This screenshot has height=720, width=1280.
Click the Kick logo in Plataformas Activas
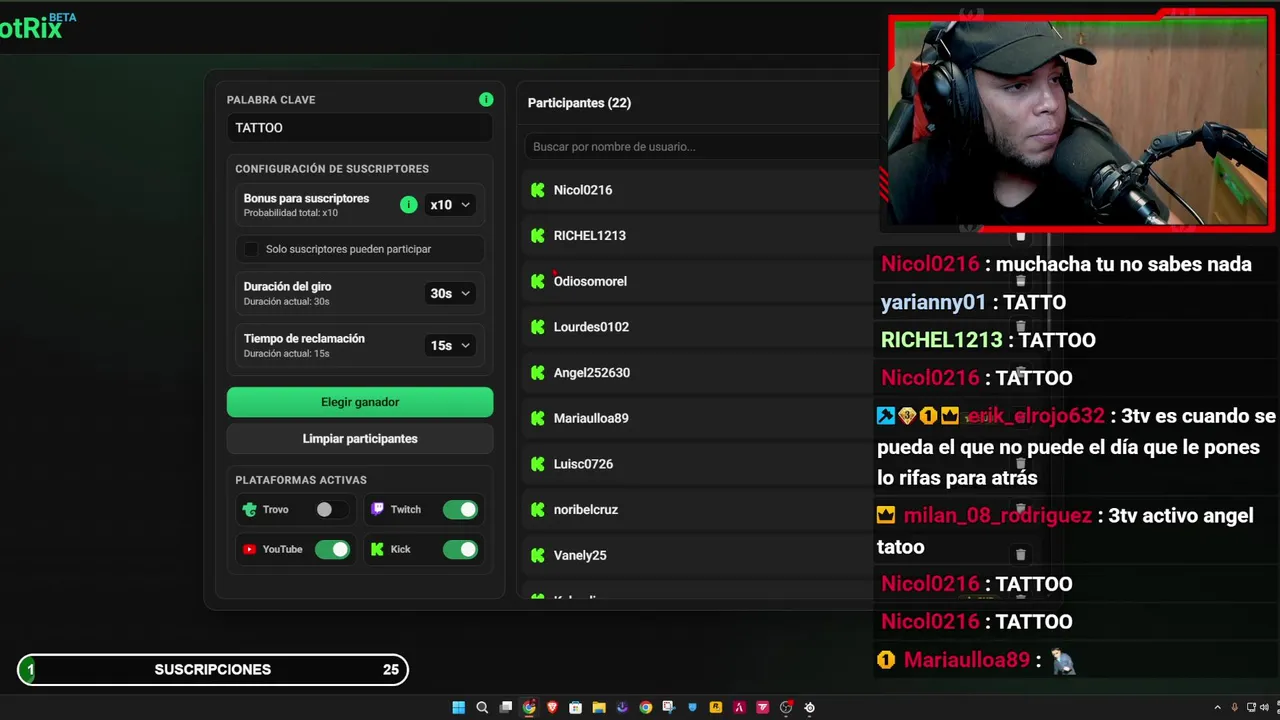377,549
